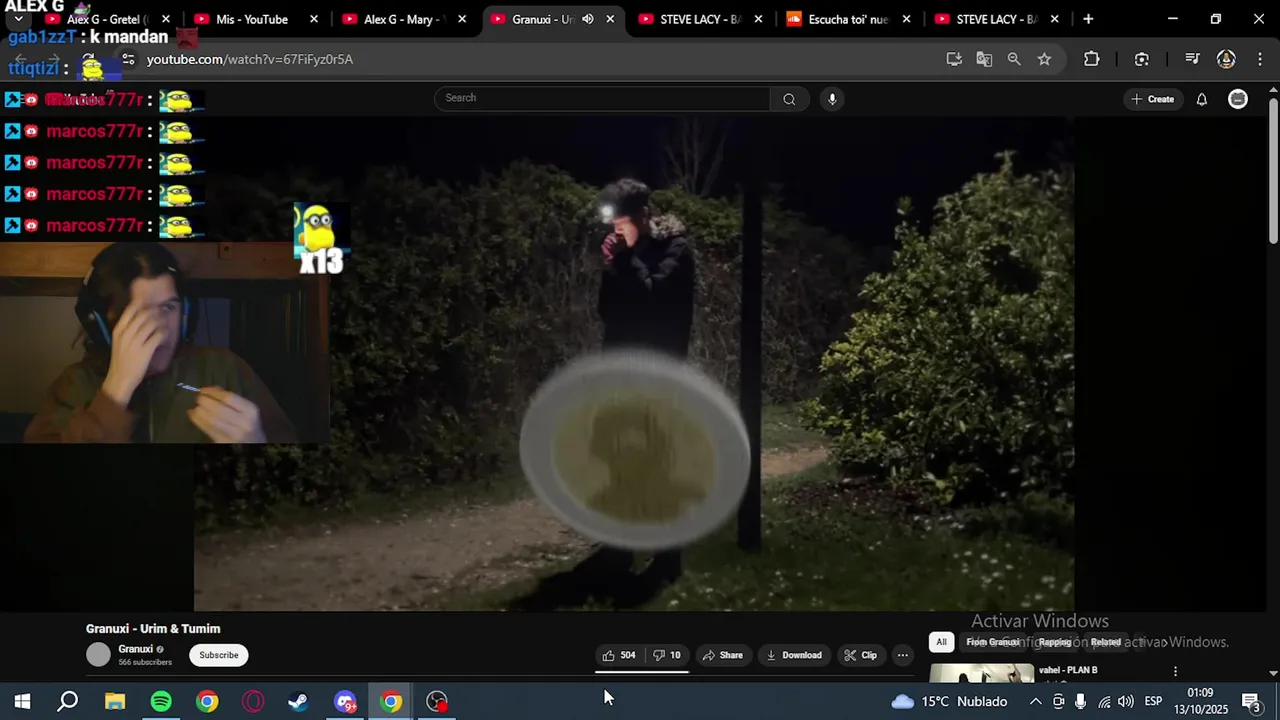Image resolution: width=1280 pixels, height=720 pixels.
Task: Click the Create button
Action: point(1152,99)
